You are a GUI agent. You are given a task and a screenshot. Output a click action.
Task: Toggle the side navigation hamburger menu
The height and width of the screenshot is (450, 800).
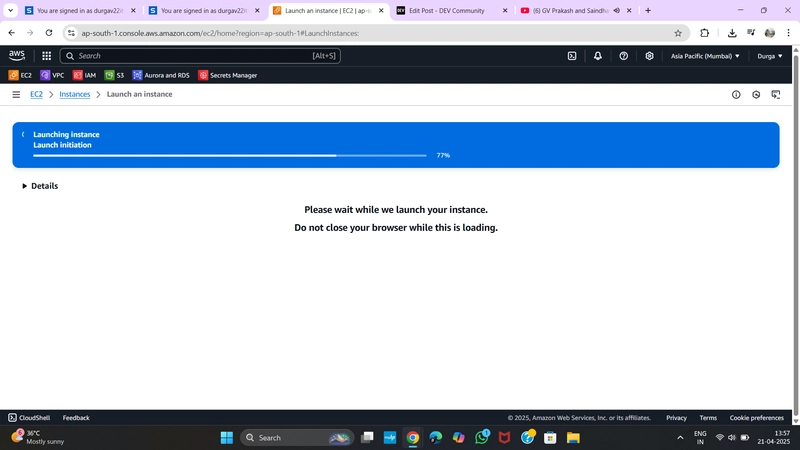click(x=16, y=94)
